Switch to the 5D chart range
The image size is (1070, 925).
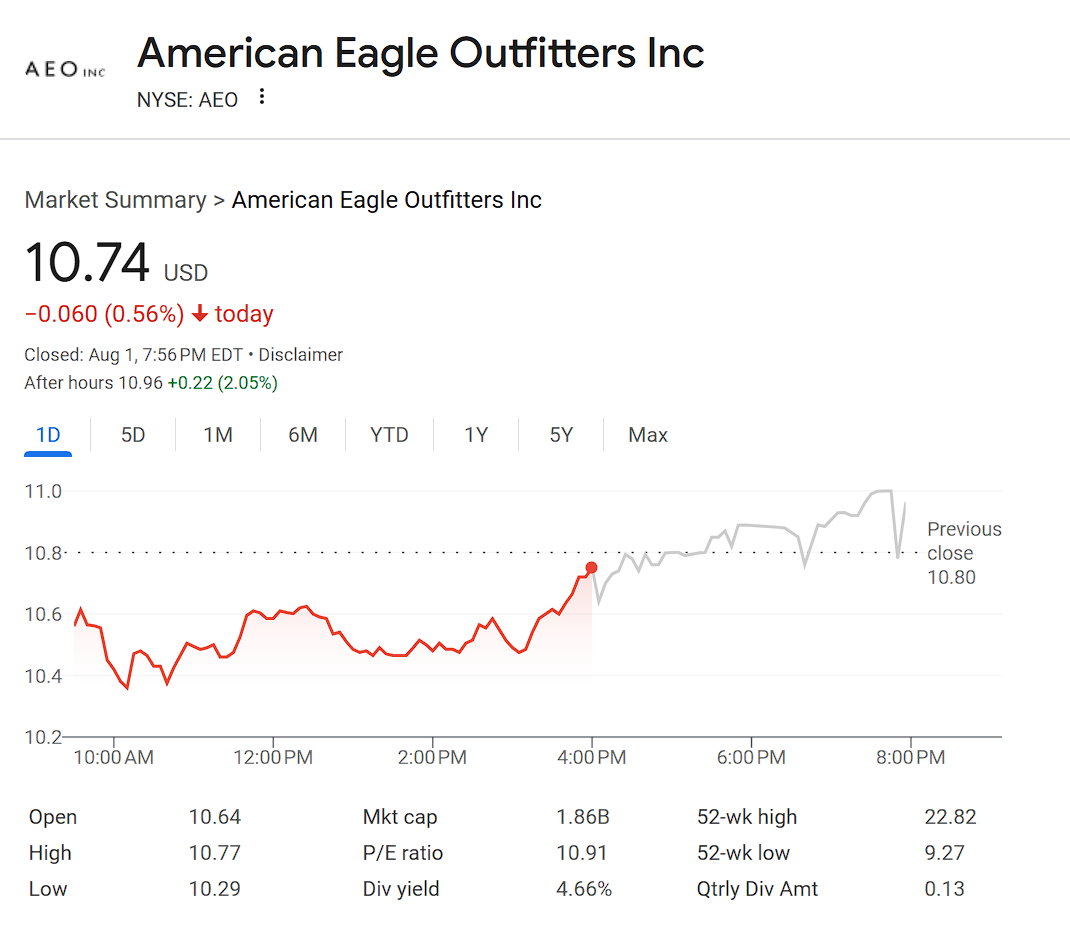tap(133, 435)
